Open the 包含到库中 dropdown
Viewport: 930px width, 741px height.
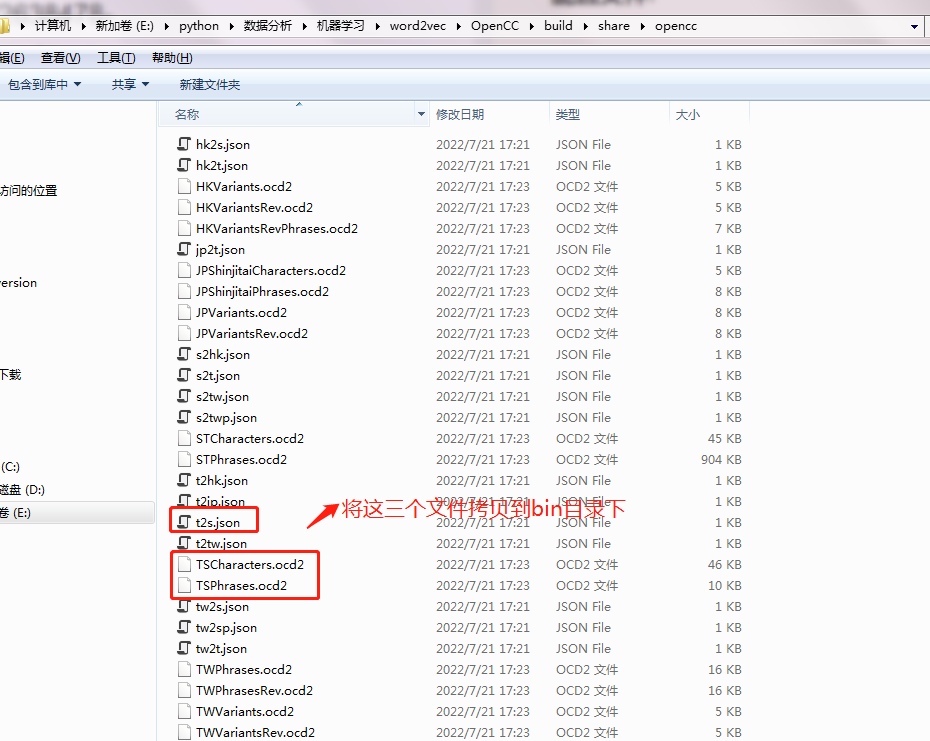coord(44,85)
